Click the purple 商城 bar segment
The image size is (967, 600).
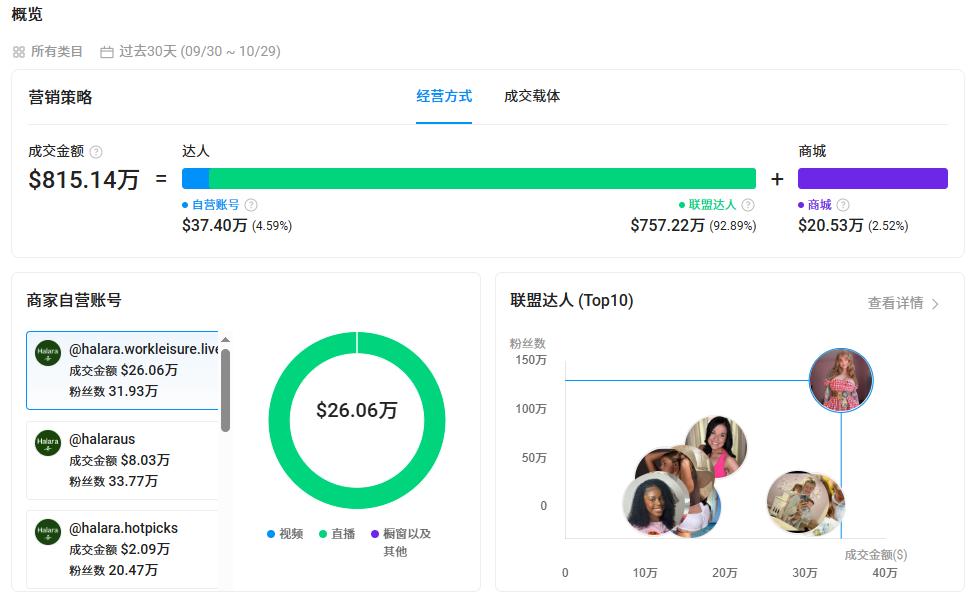[872, 178]
